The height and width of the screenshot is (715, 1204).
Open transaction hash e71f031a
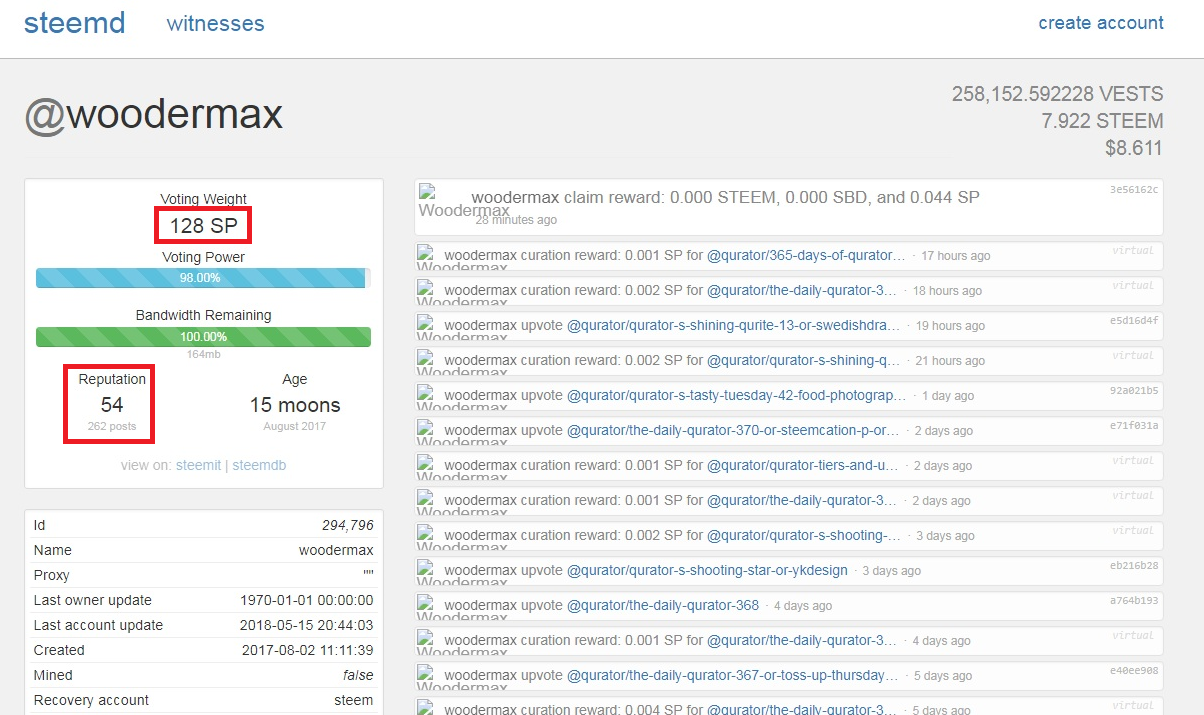(1134, 425)
